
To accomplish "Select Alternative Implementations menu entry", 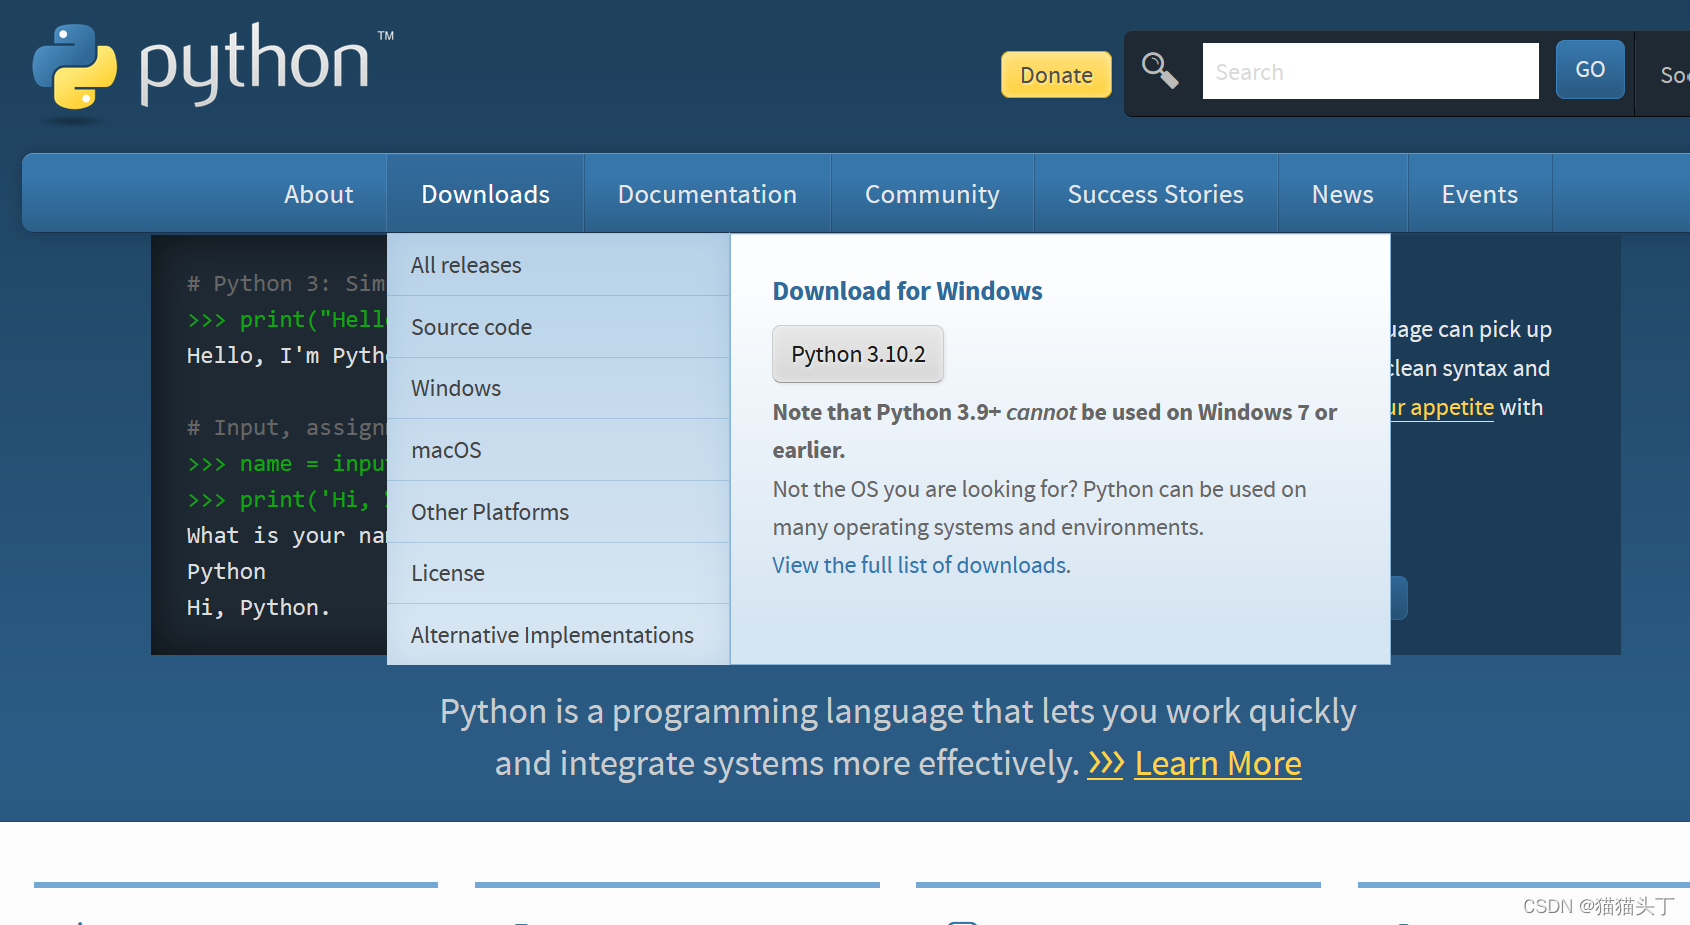I will click(558, 635).
